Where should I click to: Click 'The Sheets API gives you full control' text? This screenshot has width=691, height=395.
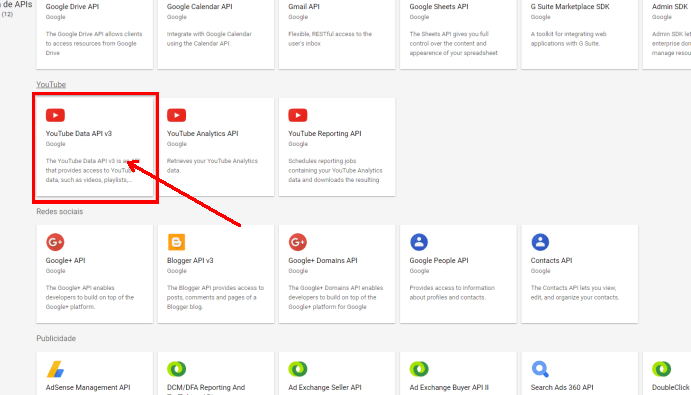tap(453, 43)
